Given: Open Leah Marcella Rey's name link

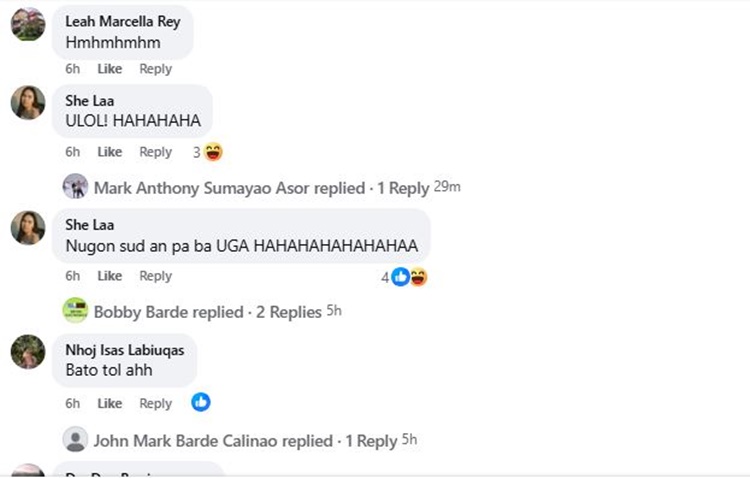Looking at the screenshot, I should click(122, 21).
